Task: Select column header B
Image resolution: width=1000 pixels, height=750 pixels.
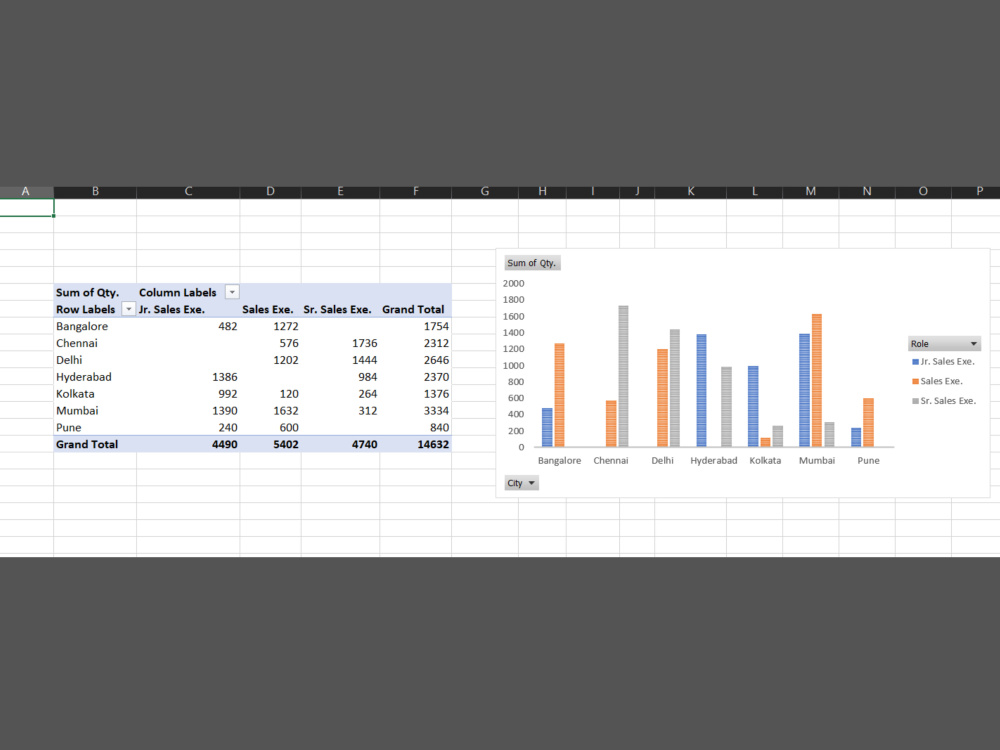Action: pyautogui.click(x=95, y=191)
